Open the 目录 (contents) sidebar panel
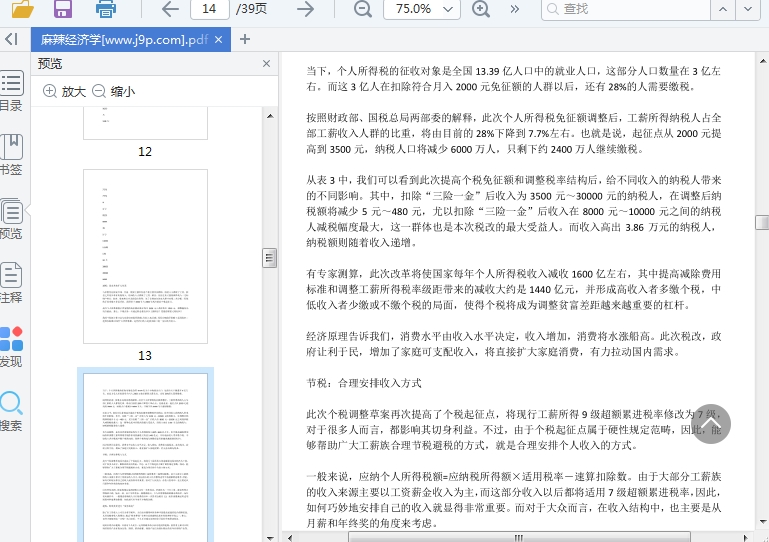 (x=11, y=90)
